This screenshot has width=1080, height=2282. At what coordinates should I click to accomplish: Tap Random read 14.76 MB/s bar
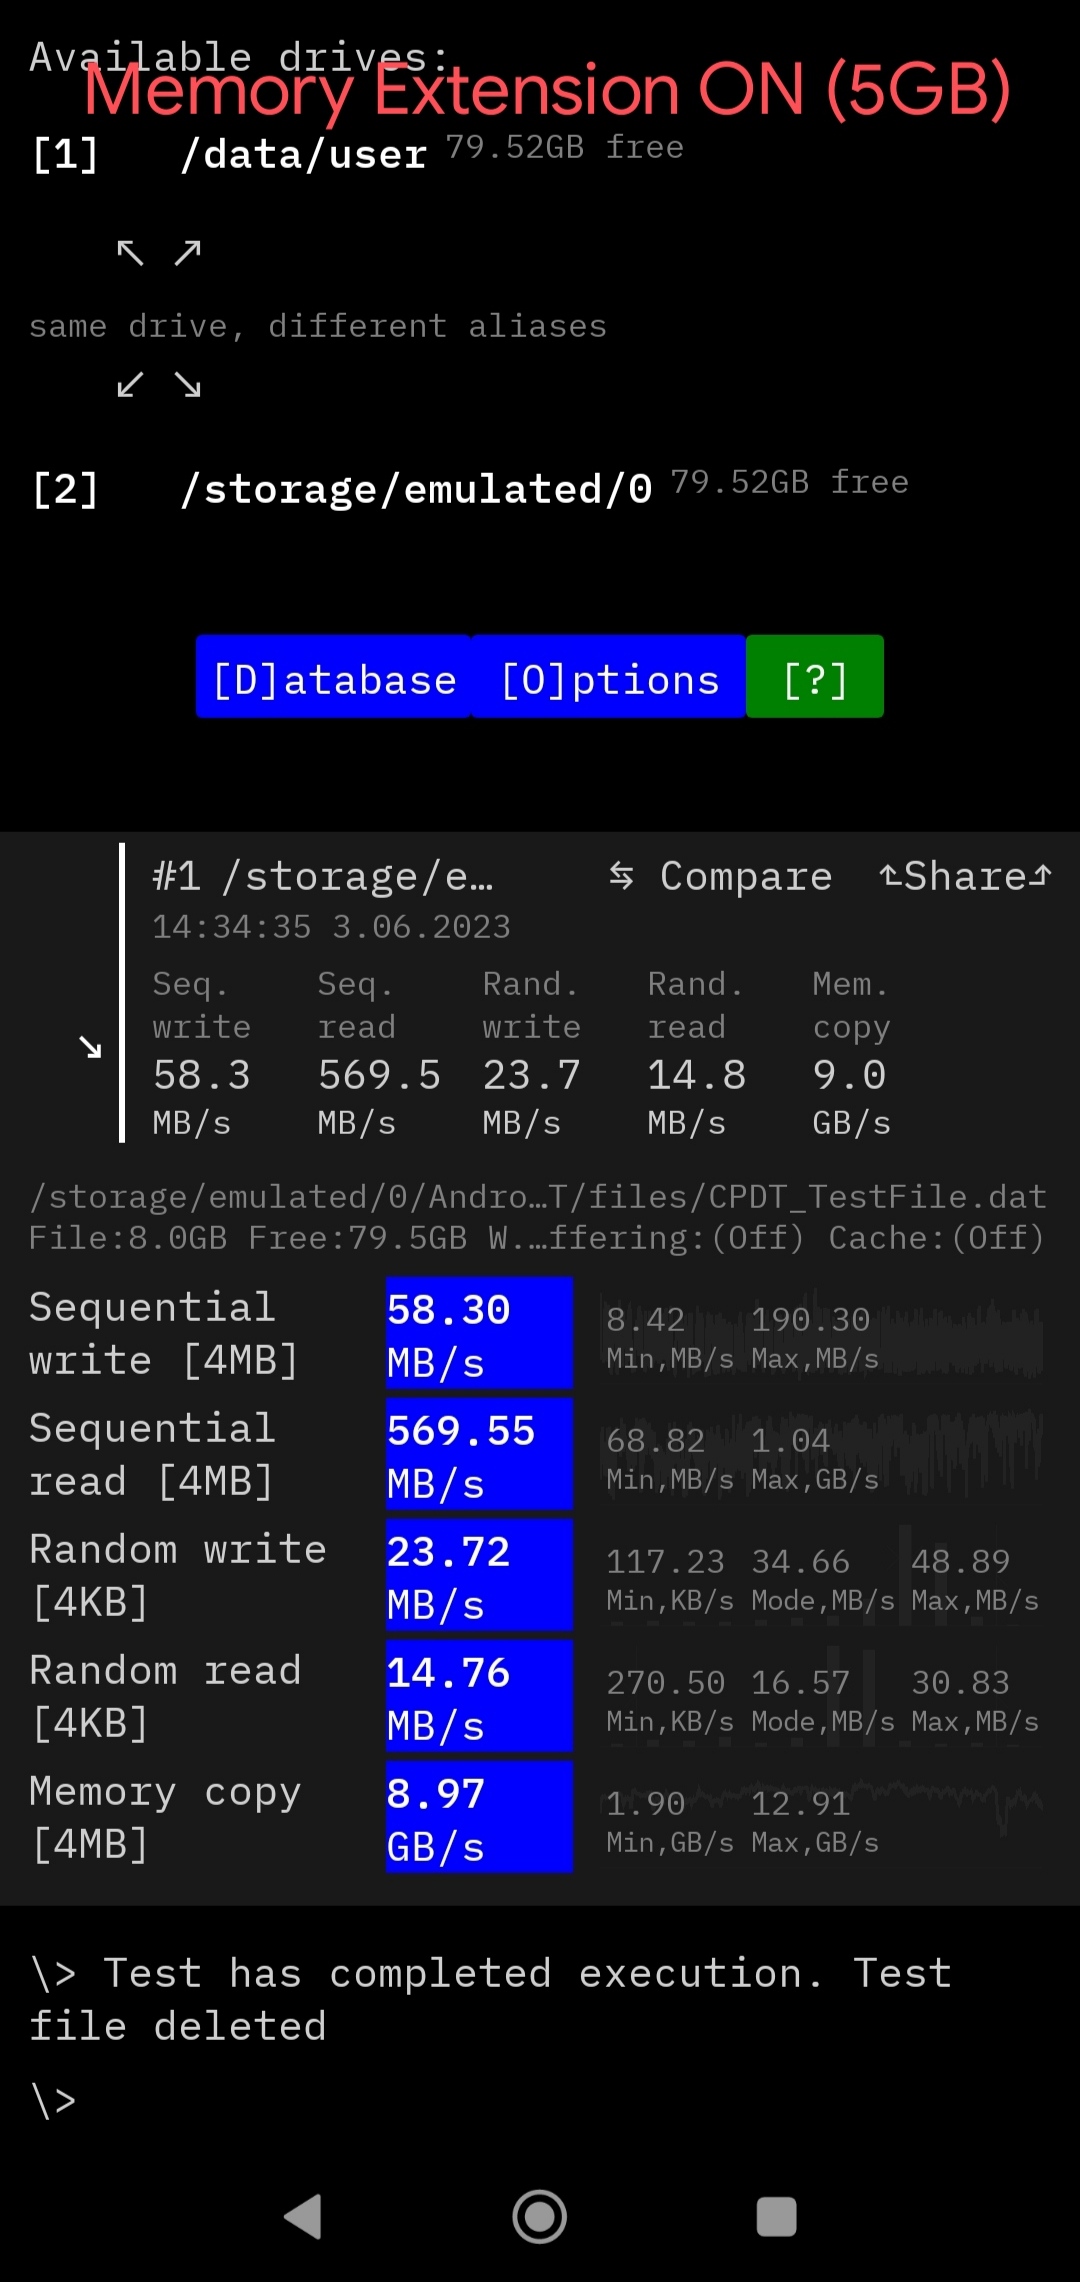[x=480, y=1696]
